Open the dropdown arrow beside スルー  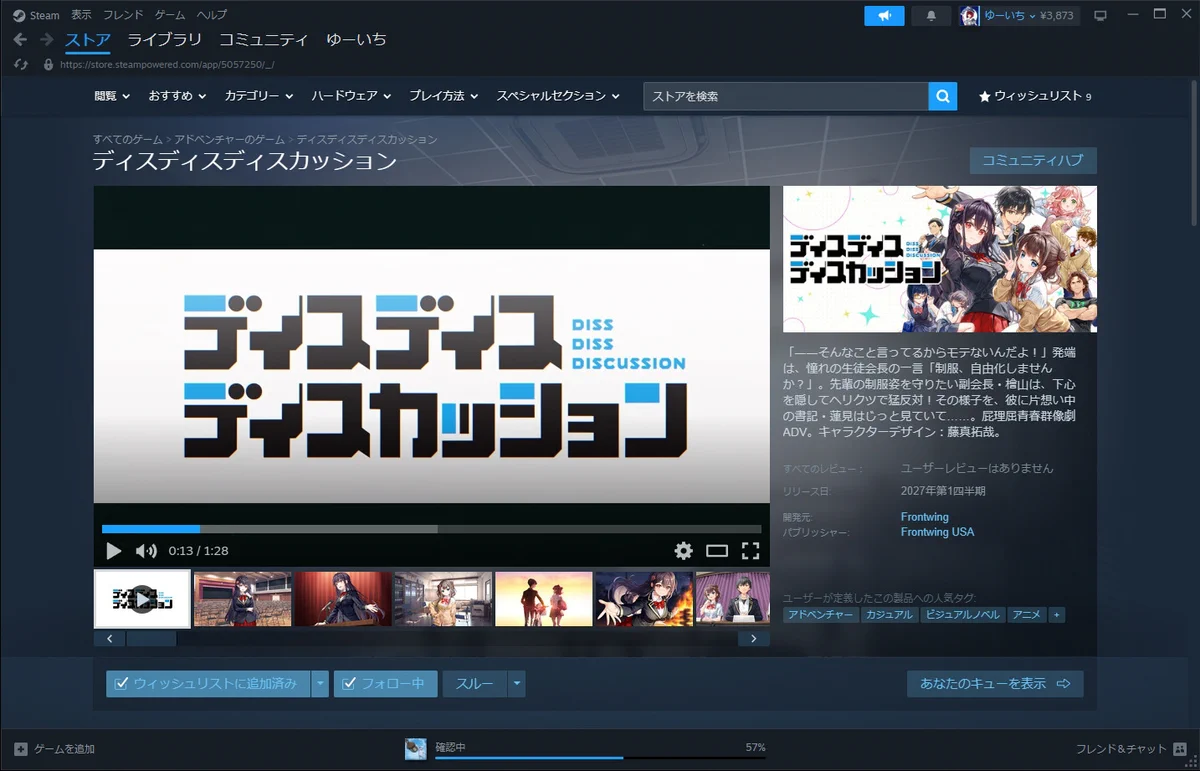click(x=517, y=684)
